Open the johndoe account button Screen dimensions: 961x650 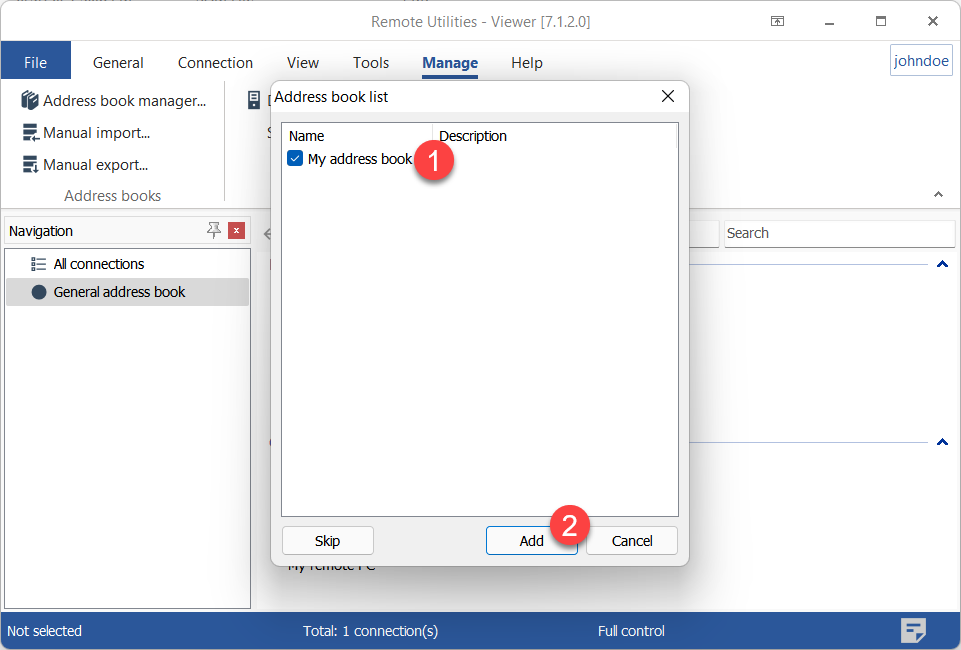click(x=921, y=61)
